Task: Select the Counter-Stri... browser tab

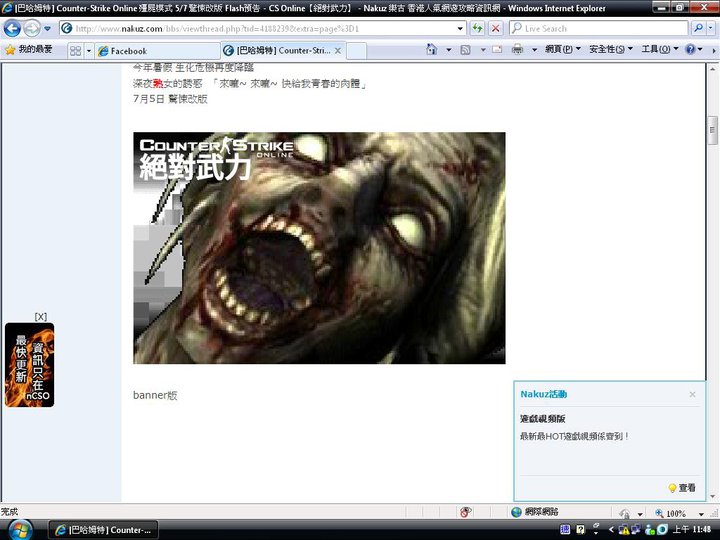Action: coord(282,51)
